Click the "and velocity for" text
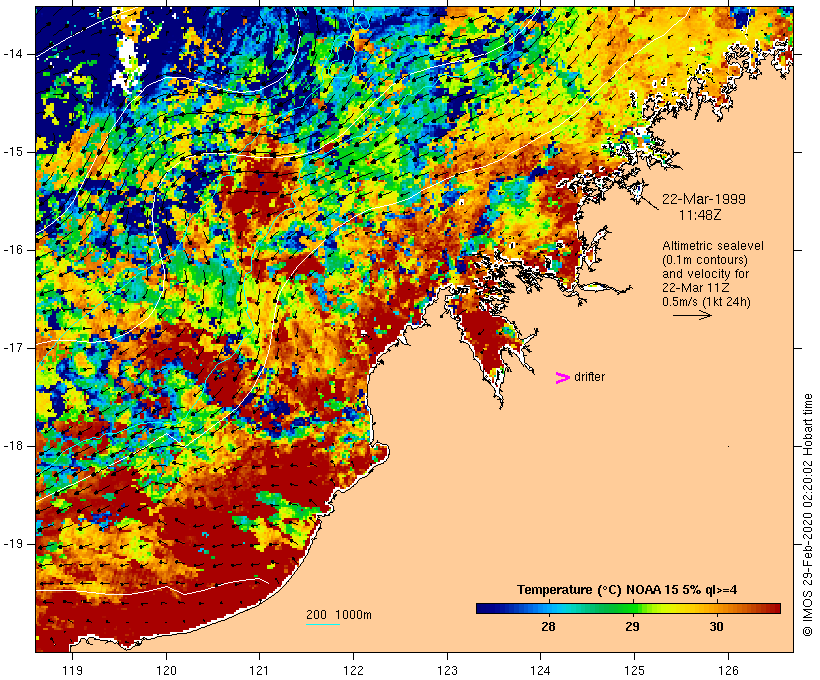 tap(705, 274)
